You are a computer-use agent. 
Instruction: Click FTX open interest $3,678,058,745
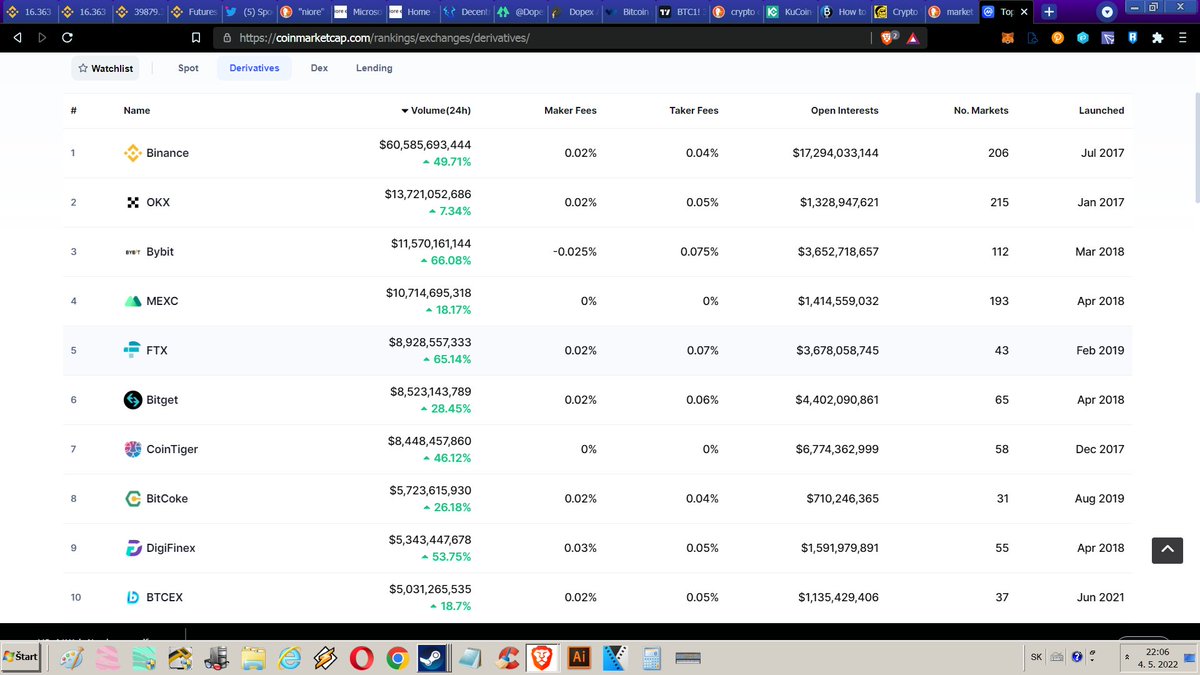838,350
